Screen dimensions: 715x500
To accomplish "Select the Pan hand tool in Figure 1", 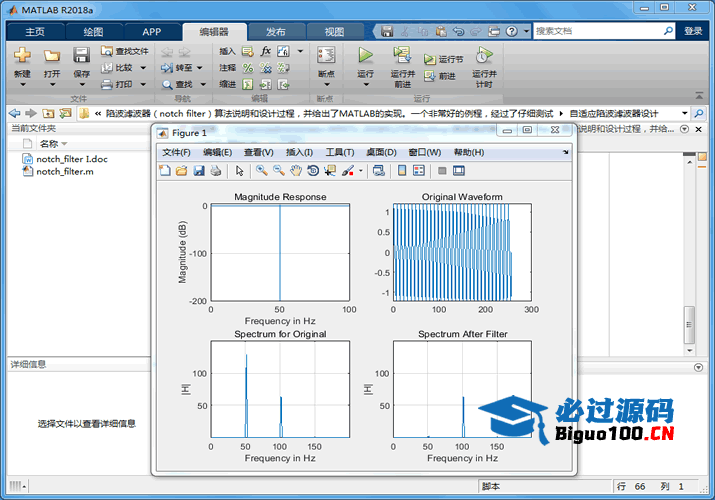I will pyautogui.click(x=296, y=171).
